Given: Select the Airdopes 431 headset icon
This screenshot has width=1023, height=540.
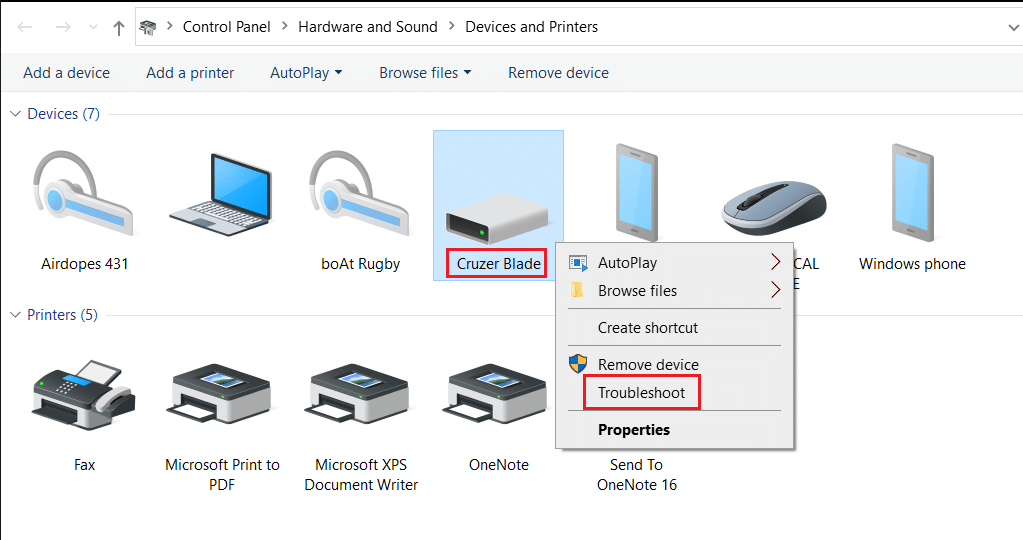Looking at the screenshot, I should coord(84,194).
